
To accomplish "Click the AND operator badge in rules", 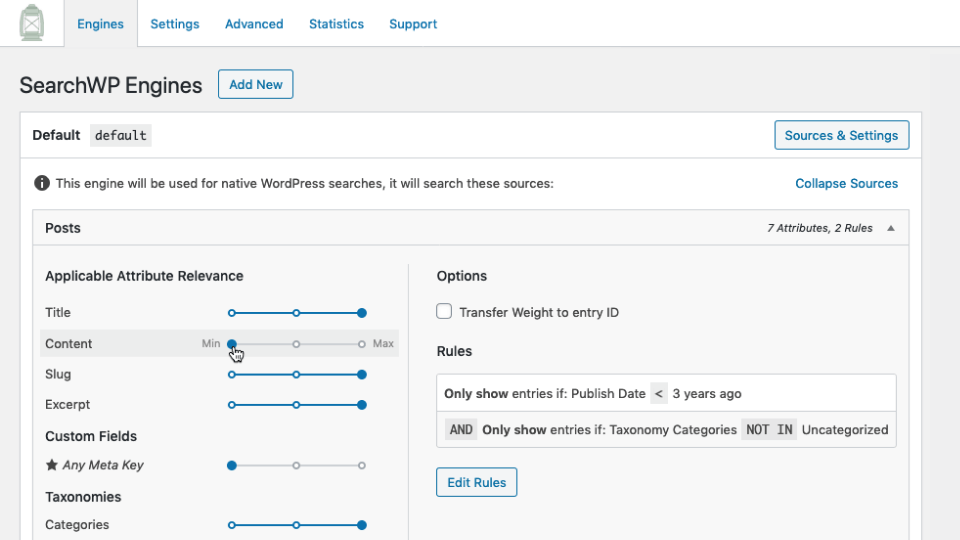I will (461, 430).
